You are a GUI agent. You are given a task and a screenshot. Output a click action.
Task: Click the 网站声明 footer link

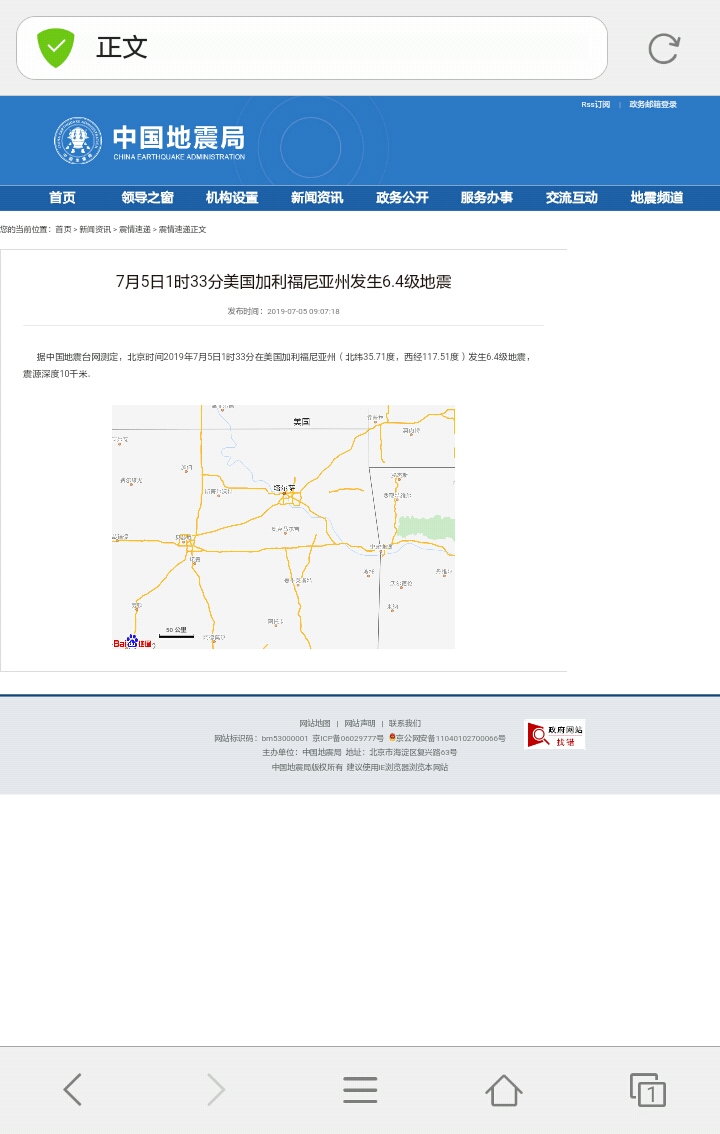tap(359, 723)
